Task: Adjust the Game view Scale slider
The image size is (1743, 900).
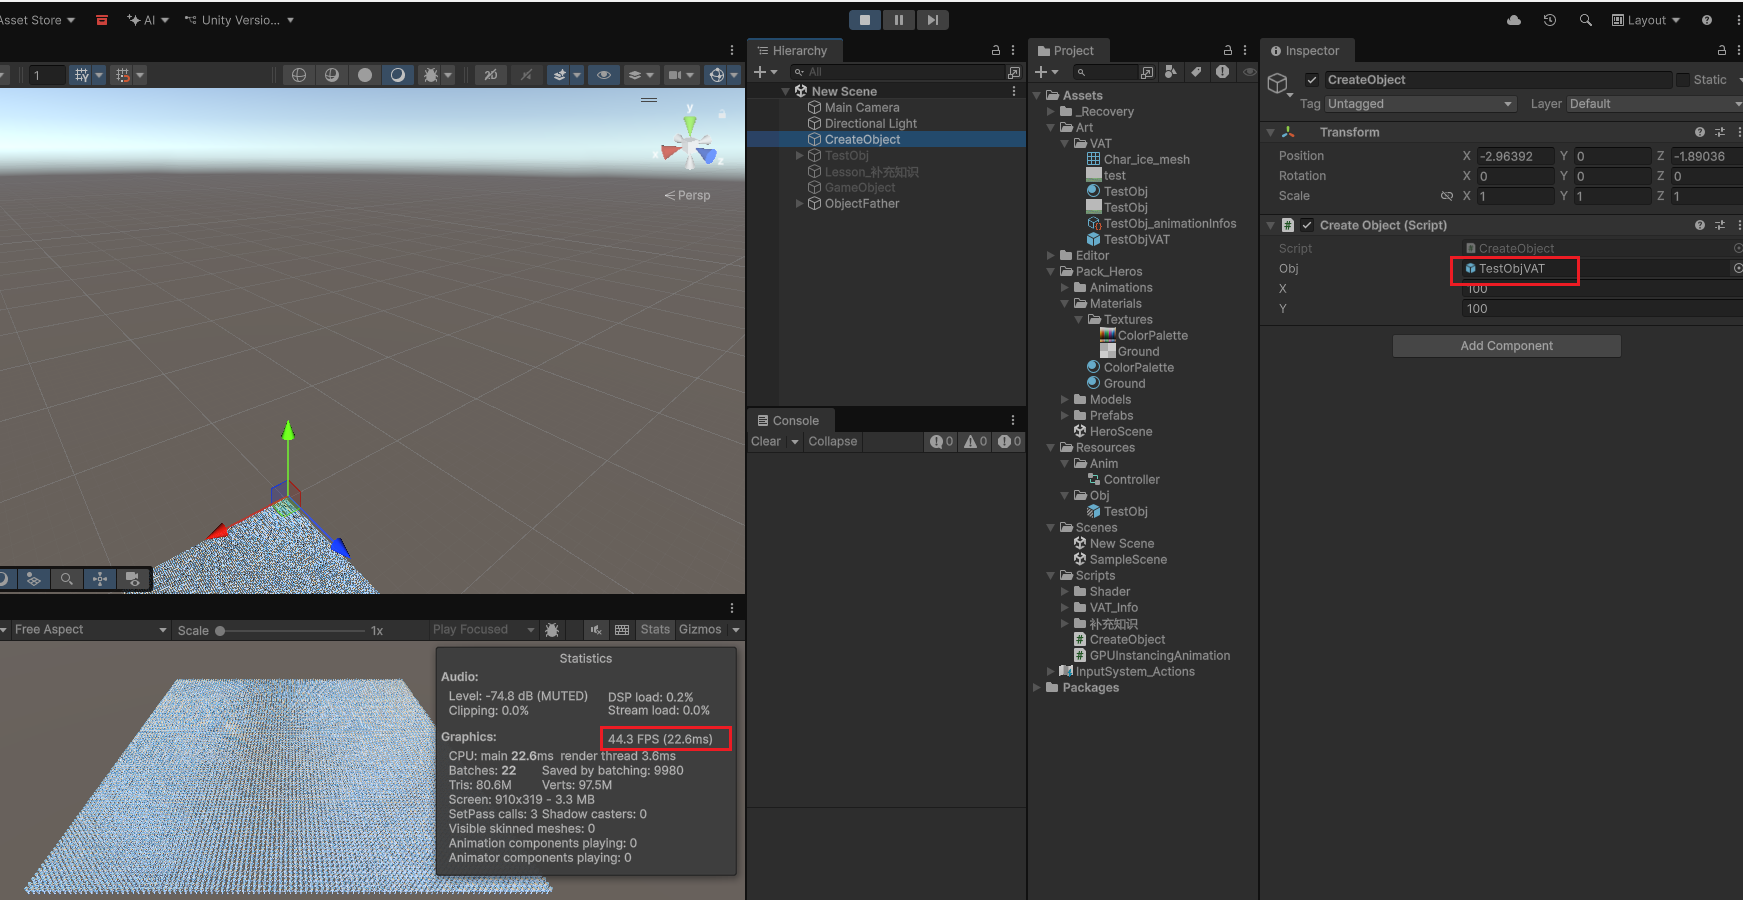Action: (221, 631)
